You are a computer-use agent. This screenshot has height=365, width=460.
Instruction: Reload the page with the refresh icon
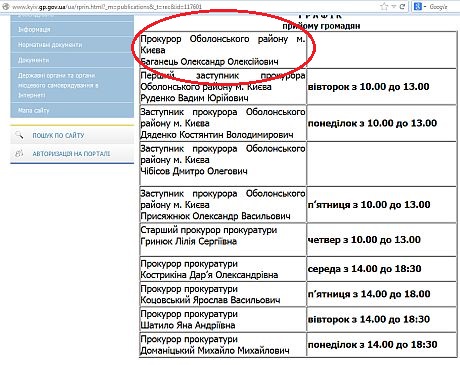pyautogui.click(x=402, y=6)
